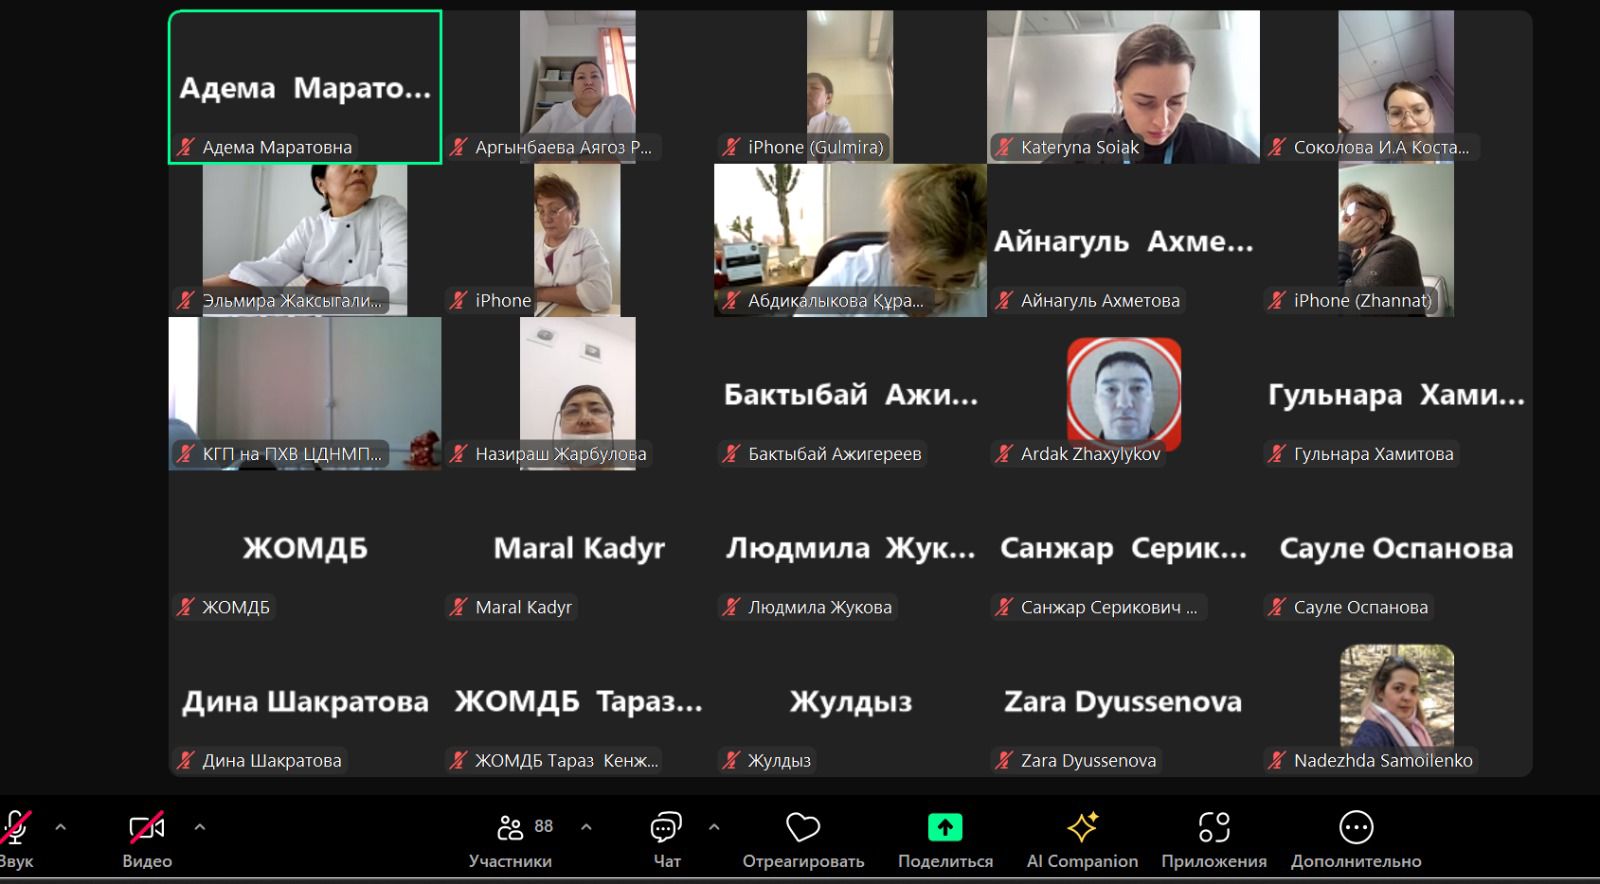Click the muted mic icon beside Maral Kadyr
This screenshot has width=1600, height=884.
458,607
